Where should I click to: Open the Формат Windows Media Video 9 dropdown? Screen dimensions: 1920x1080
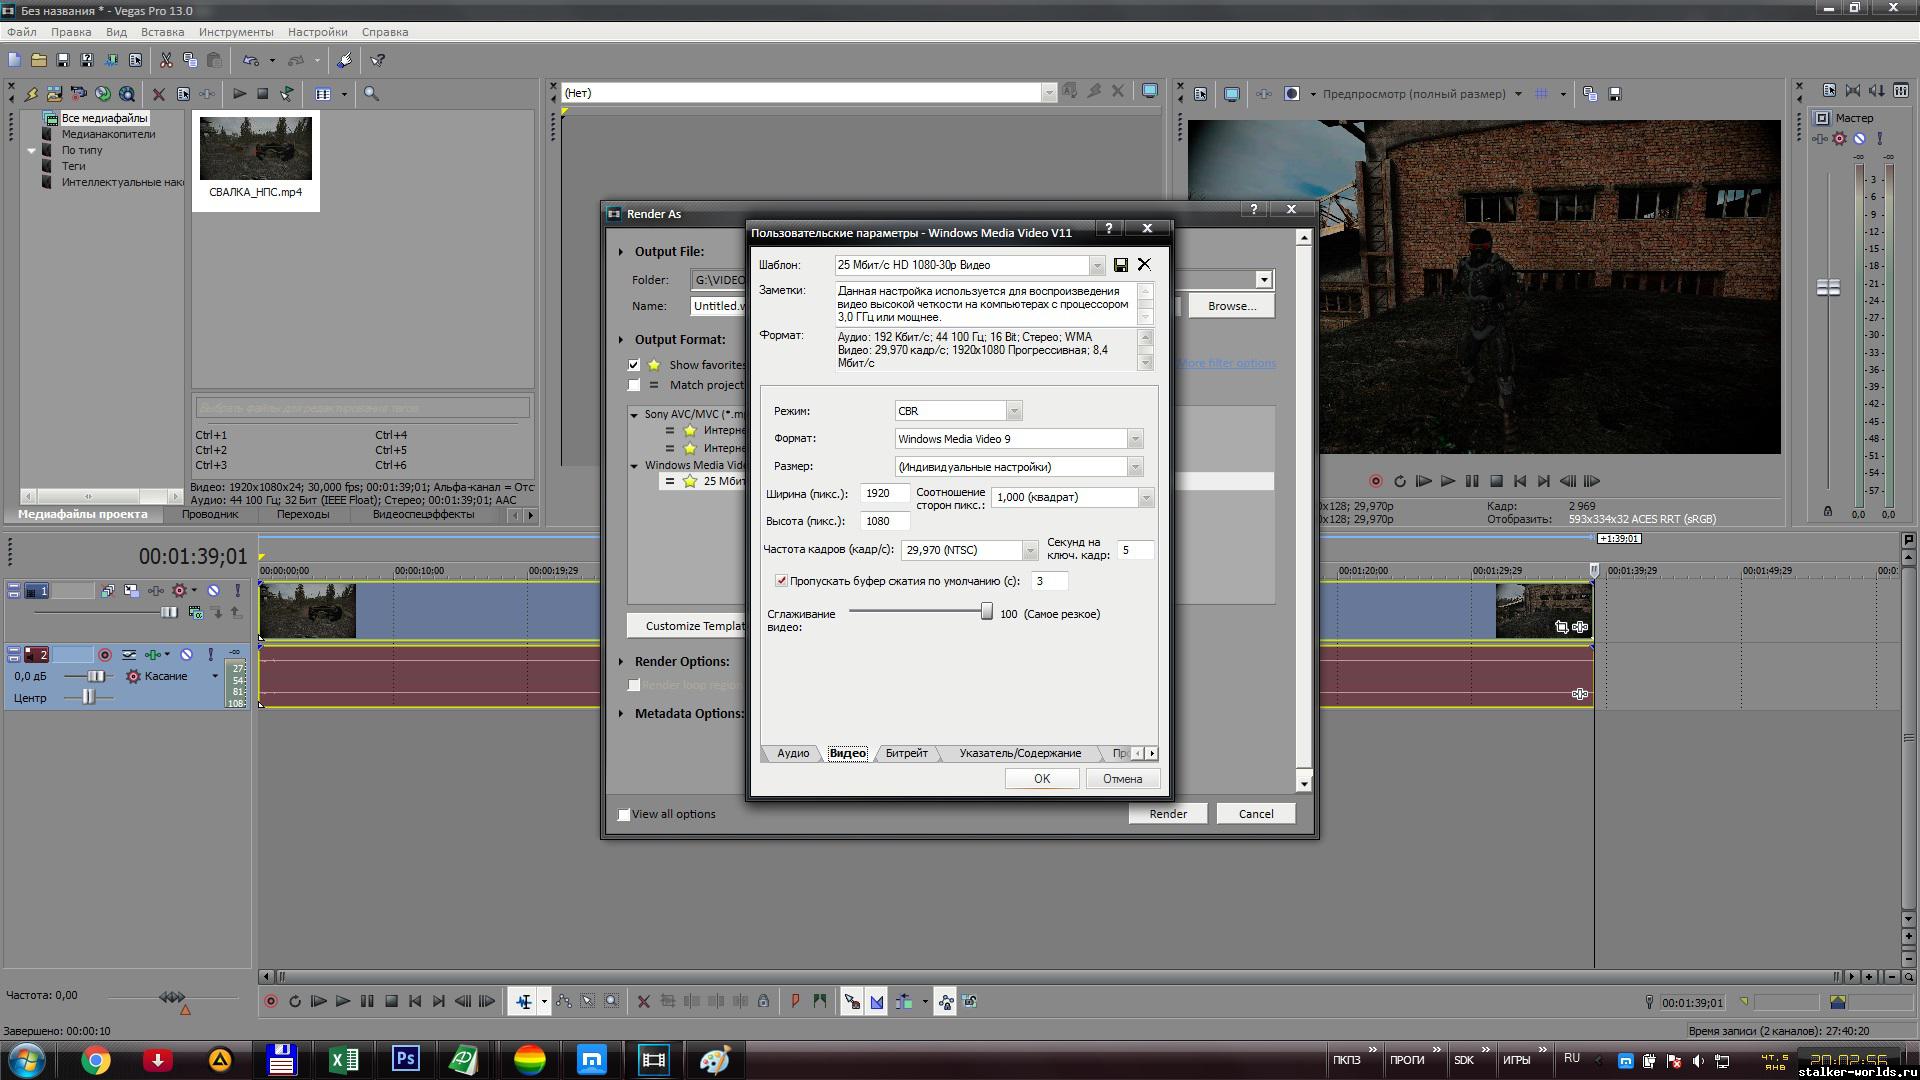click(1134, 439)
